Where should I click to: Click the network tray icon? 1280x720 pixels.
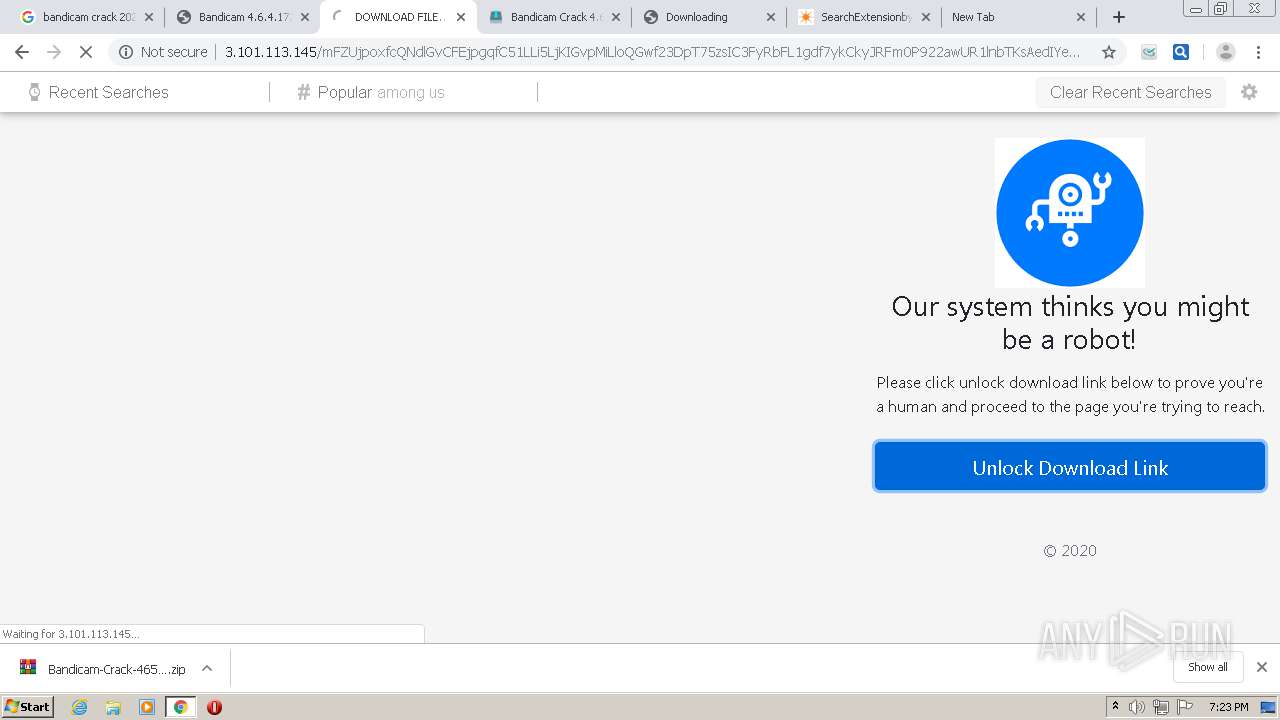pyautogui.click(x=1161, y=707)
